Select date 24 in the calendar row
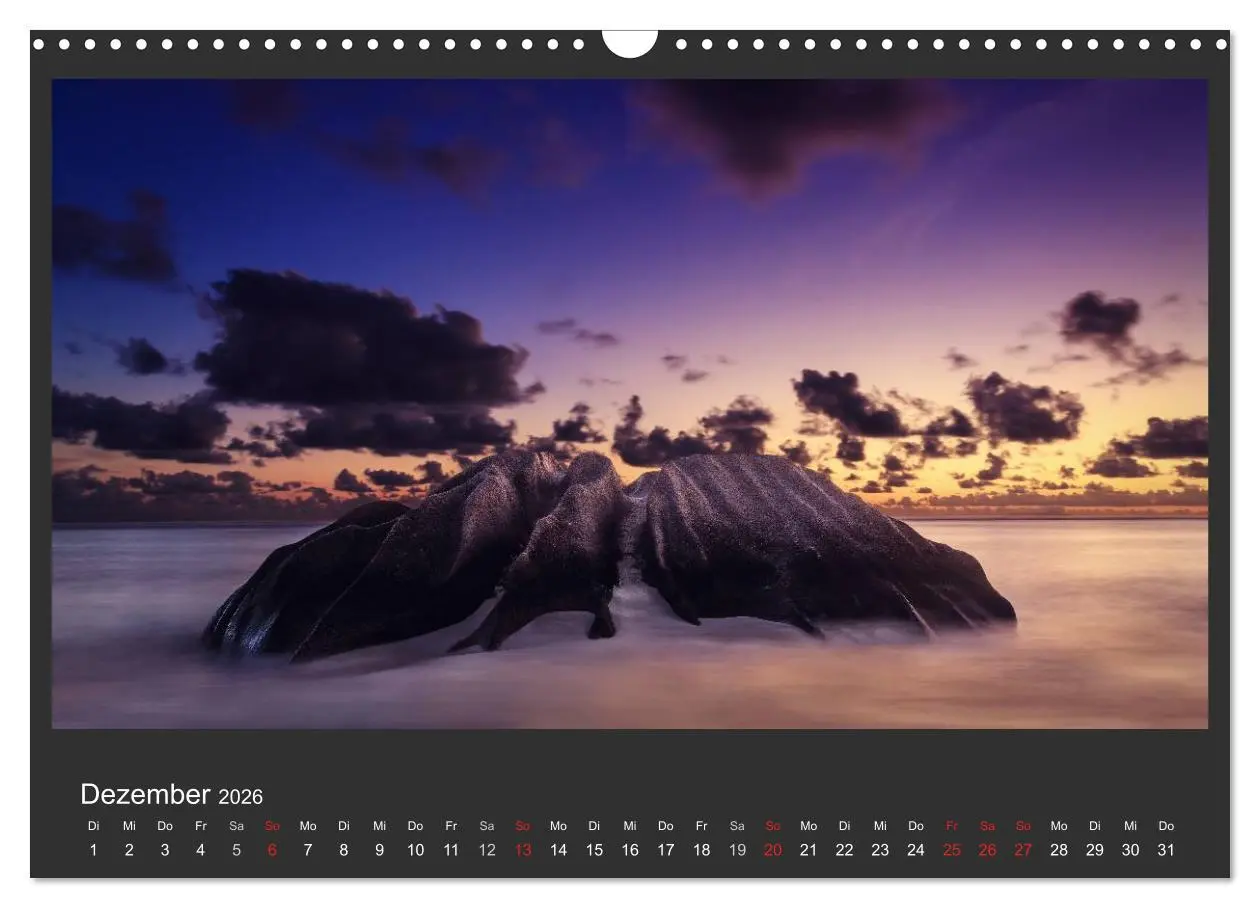Image resolution: width=1260 pixels, height=908 pixels. [x=916, y=850]
